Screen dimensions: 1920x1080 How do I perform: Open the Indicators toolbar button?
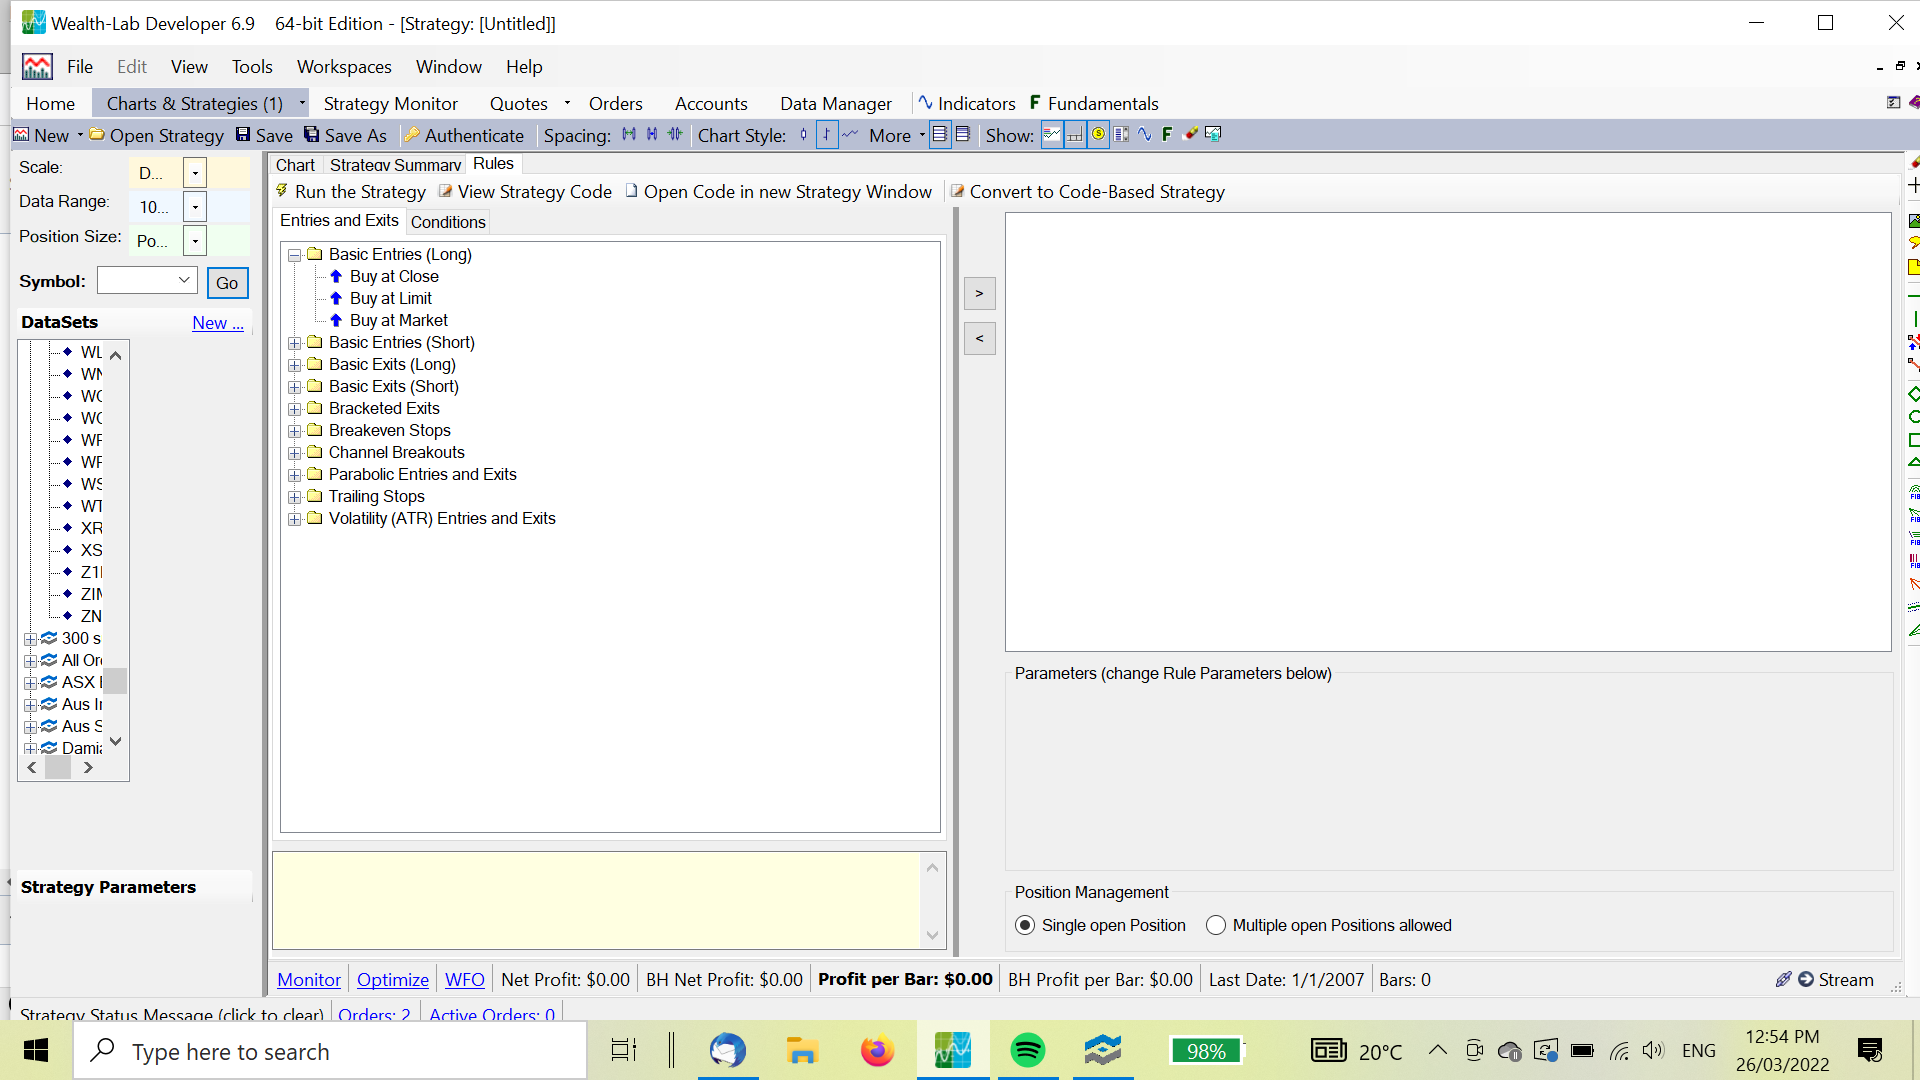click(x=966, y=103)
